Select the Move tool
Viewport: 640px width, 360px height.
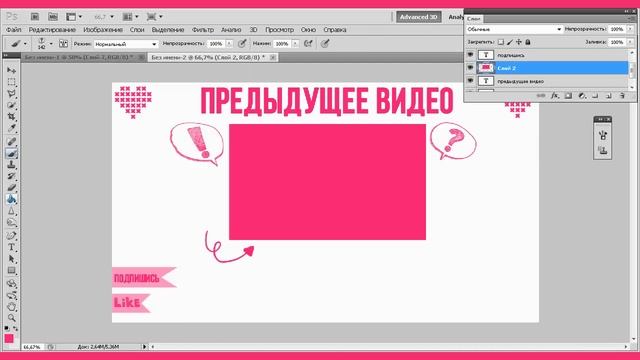pos(11,71)
